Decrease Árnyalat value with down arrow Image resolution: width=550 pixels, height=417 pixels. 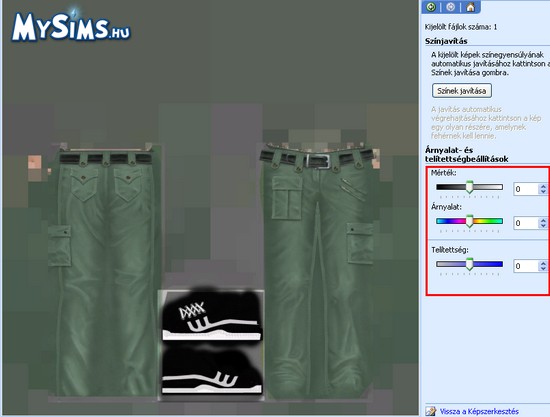[543, 226]
